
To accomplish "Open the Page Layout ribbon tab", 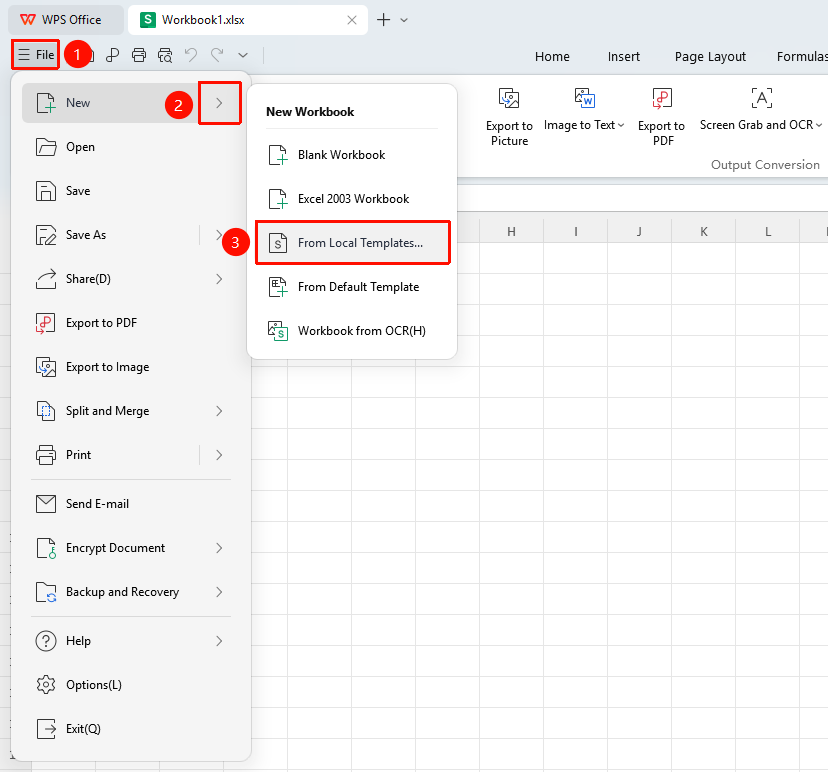I will [x=710, y=57].
